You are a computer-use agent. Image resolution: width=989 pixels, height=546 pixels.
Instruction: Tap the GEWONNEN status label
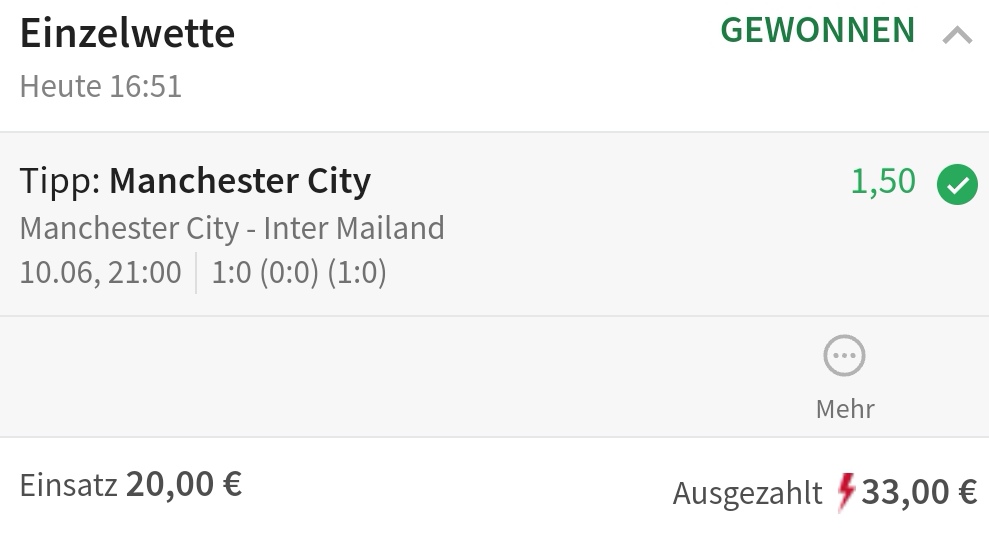point(817,31)
